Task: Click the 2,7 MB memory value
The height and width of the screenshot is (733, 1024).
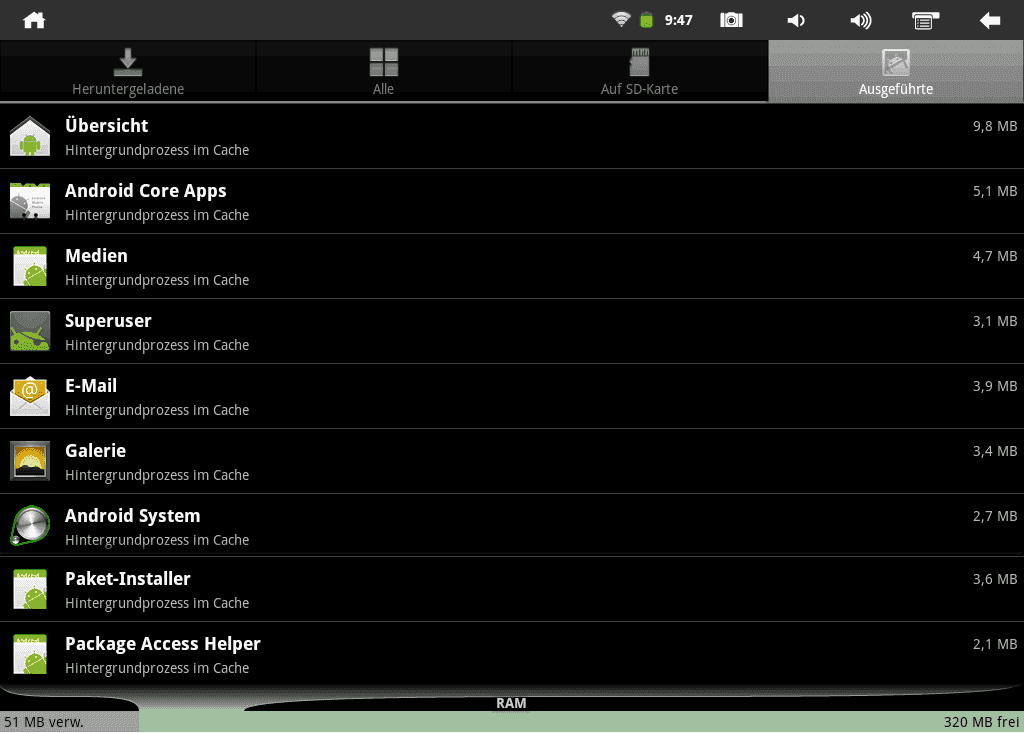Action: click(x=995, y=517)
